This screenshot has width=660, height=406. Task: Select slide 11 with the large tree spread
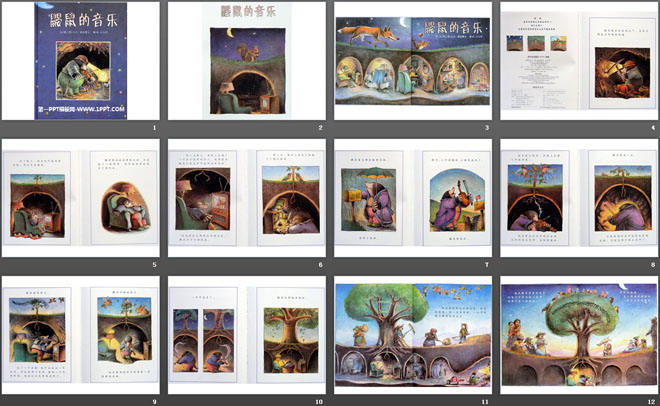pyautogui.click(x=411, y=337)
